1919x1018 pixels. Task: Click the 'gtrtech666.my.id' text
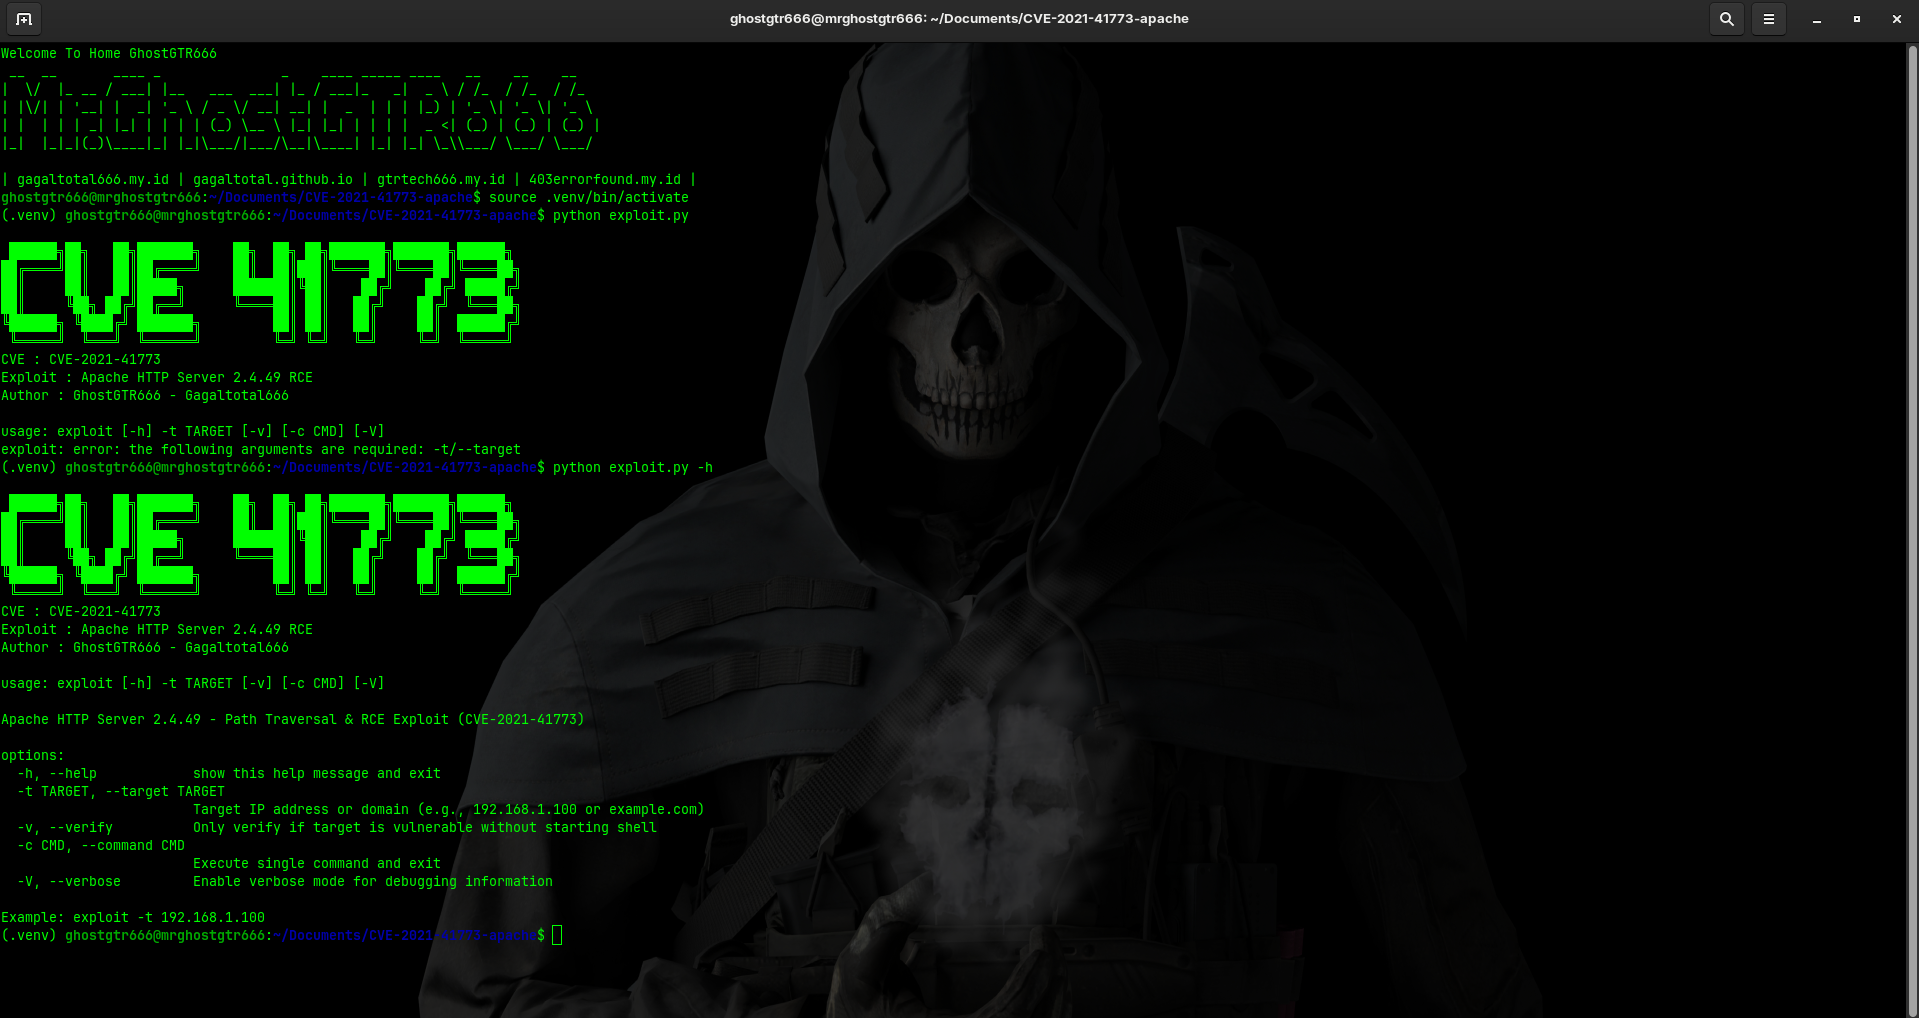441,180
